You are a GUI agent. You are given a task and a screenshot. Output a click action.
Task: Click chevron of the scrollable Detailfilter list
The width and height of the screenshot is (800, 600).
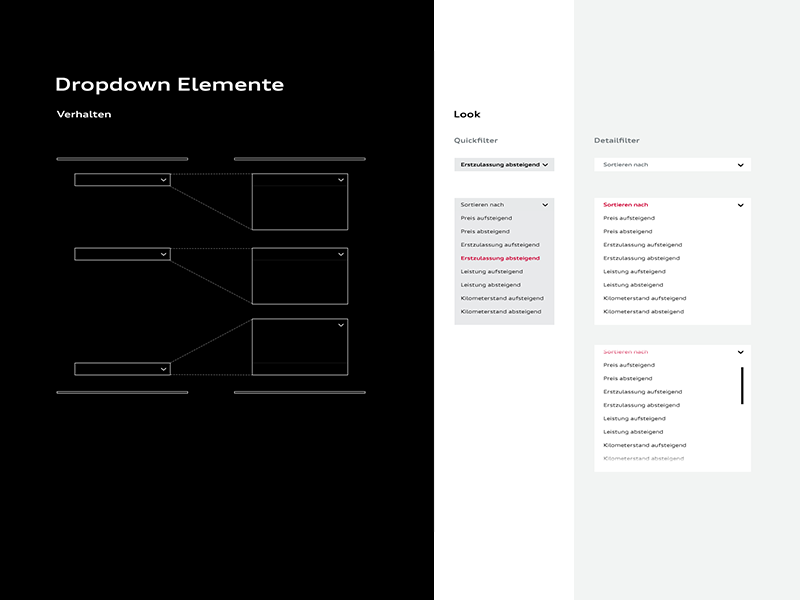click(x=741, y=352)
